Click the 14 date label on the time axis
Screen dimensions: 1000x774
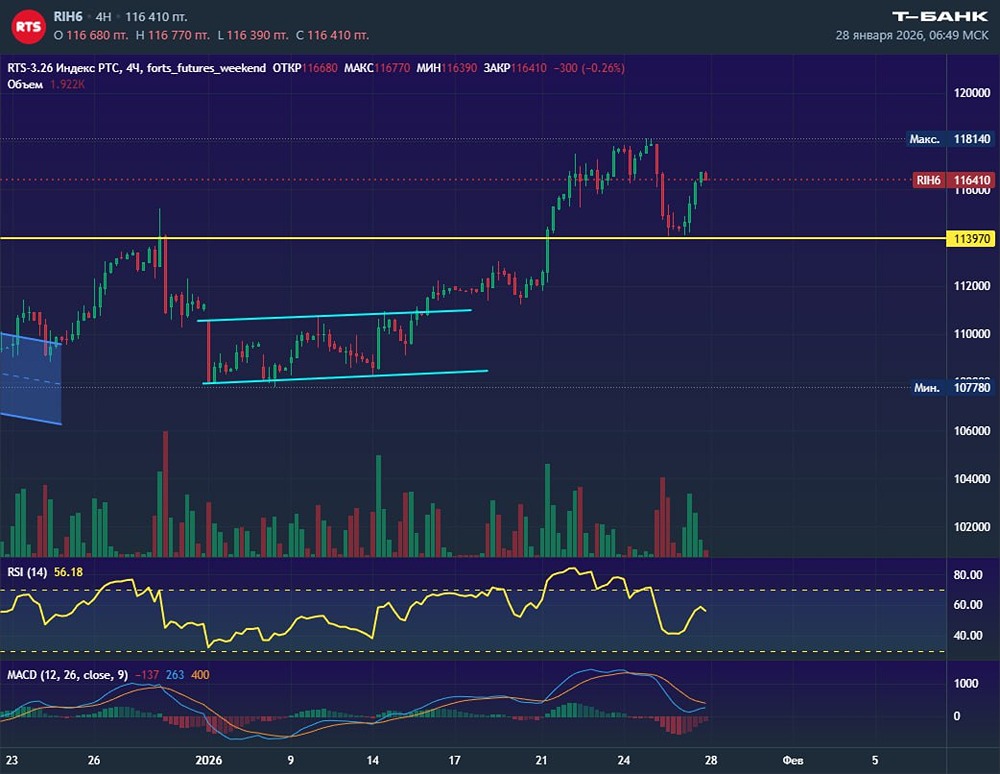tap(372, 760)
